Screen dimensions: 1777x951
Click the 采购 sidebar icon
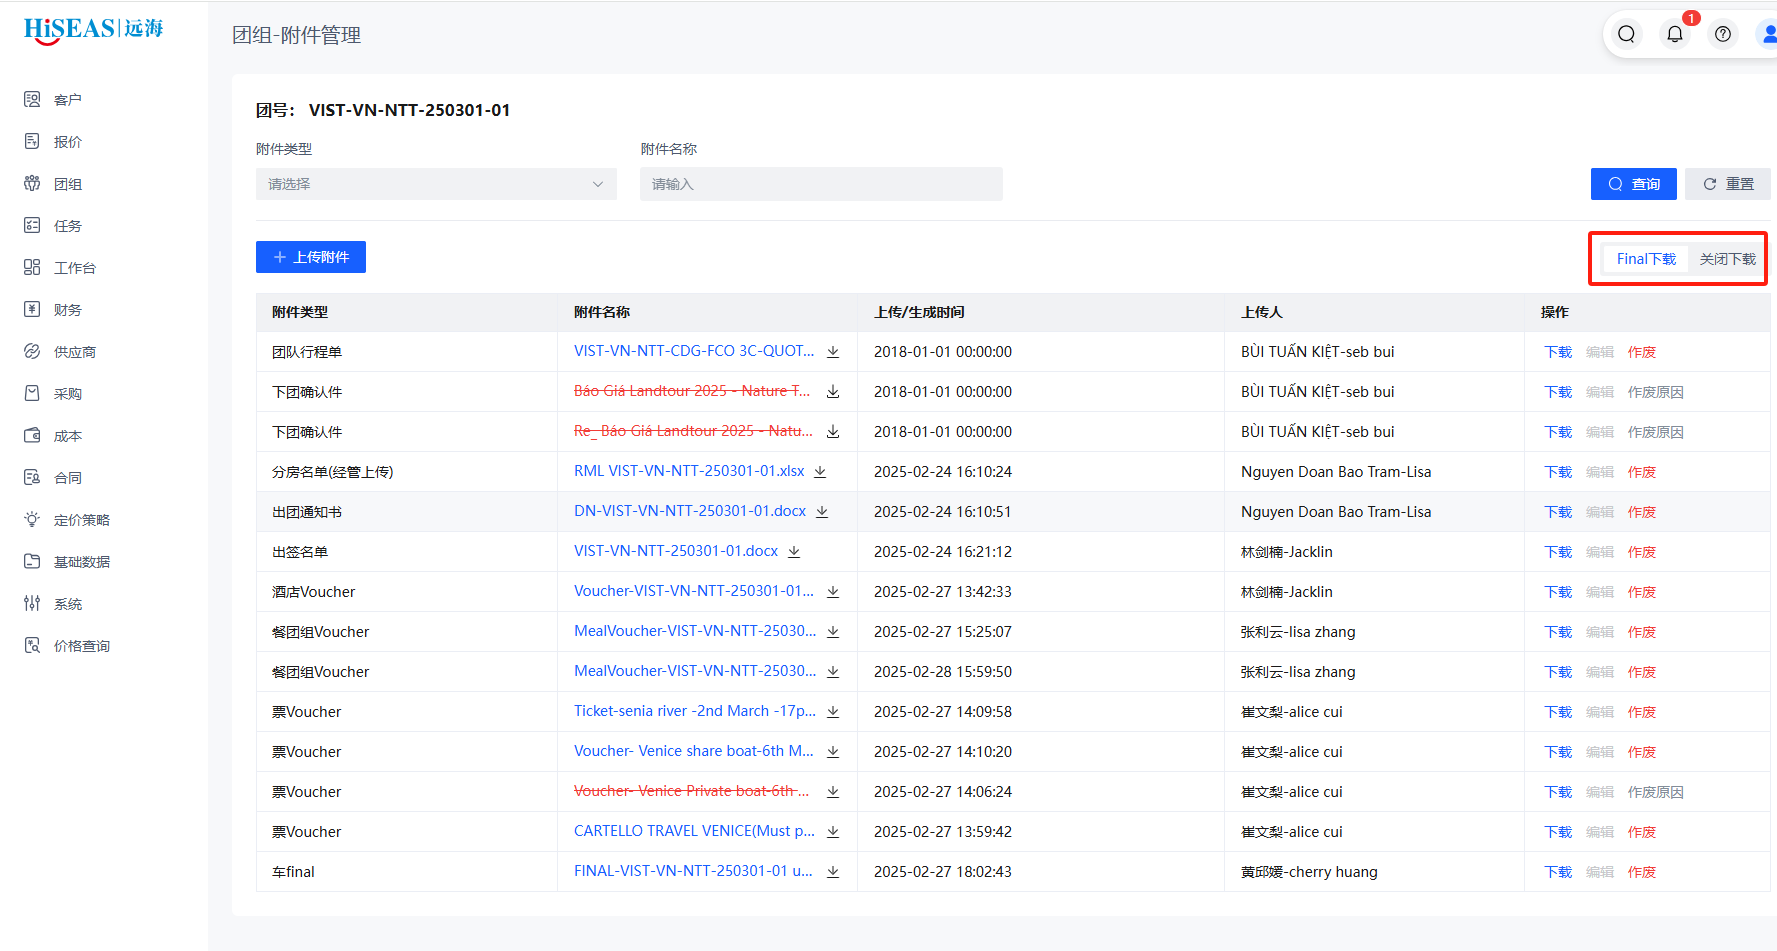(x=32, y=393)
